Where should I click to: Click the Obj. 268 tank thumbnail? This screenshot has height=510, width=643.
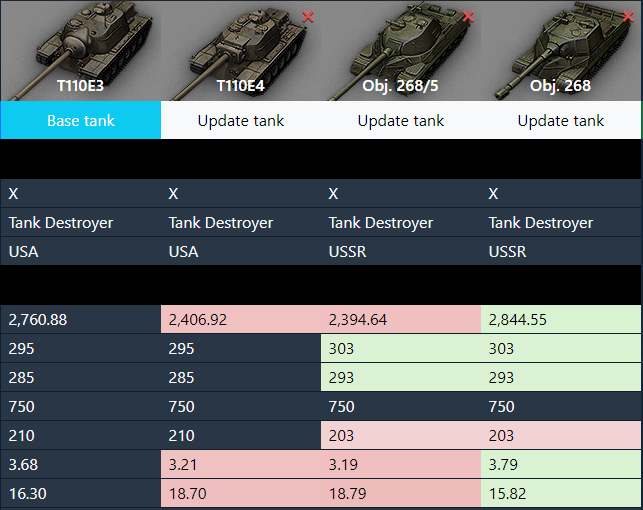(x=561, y=50)
